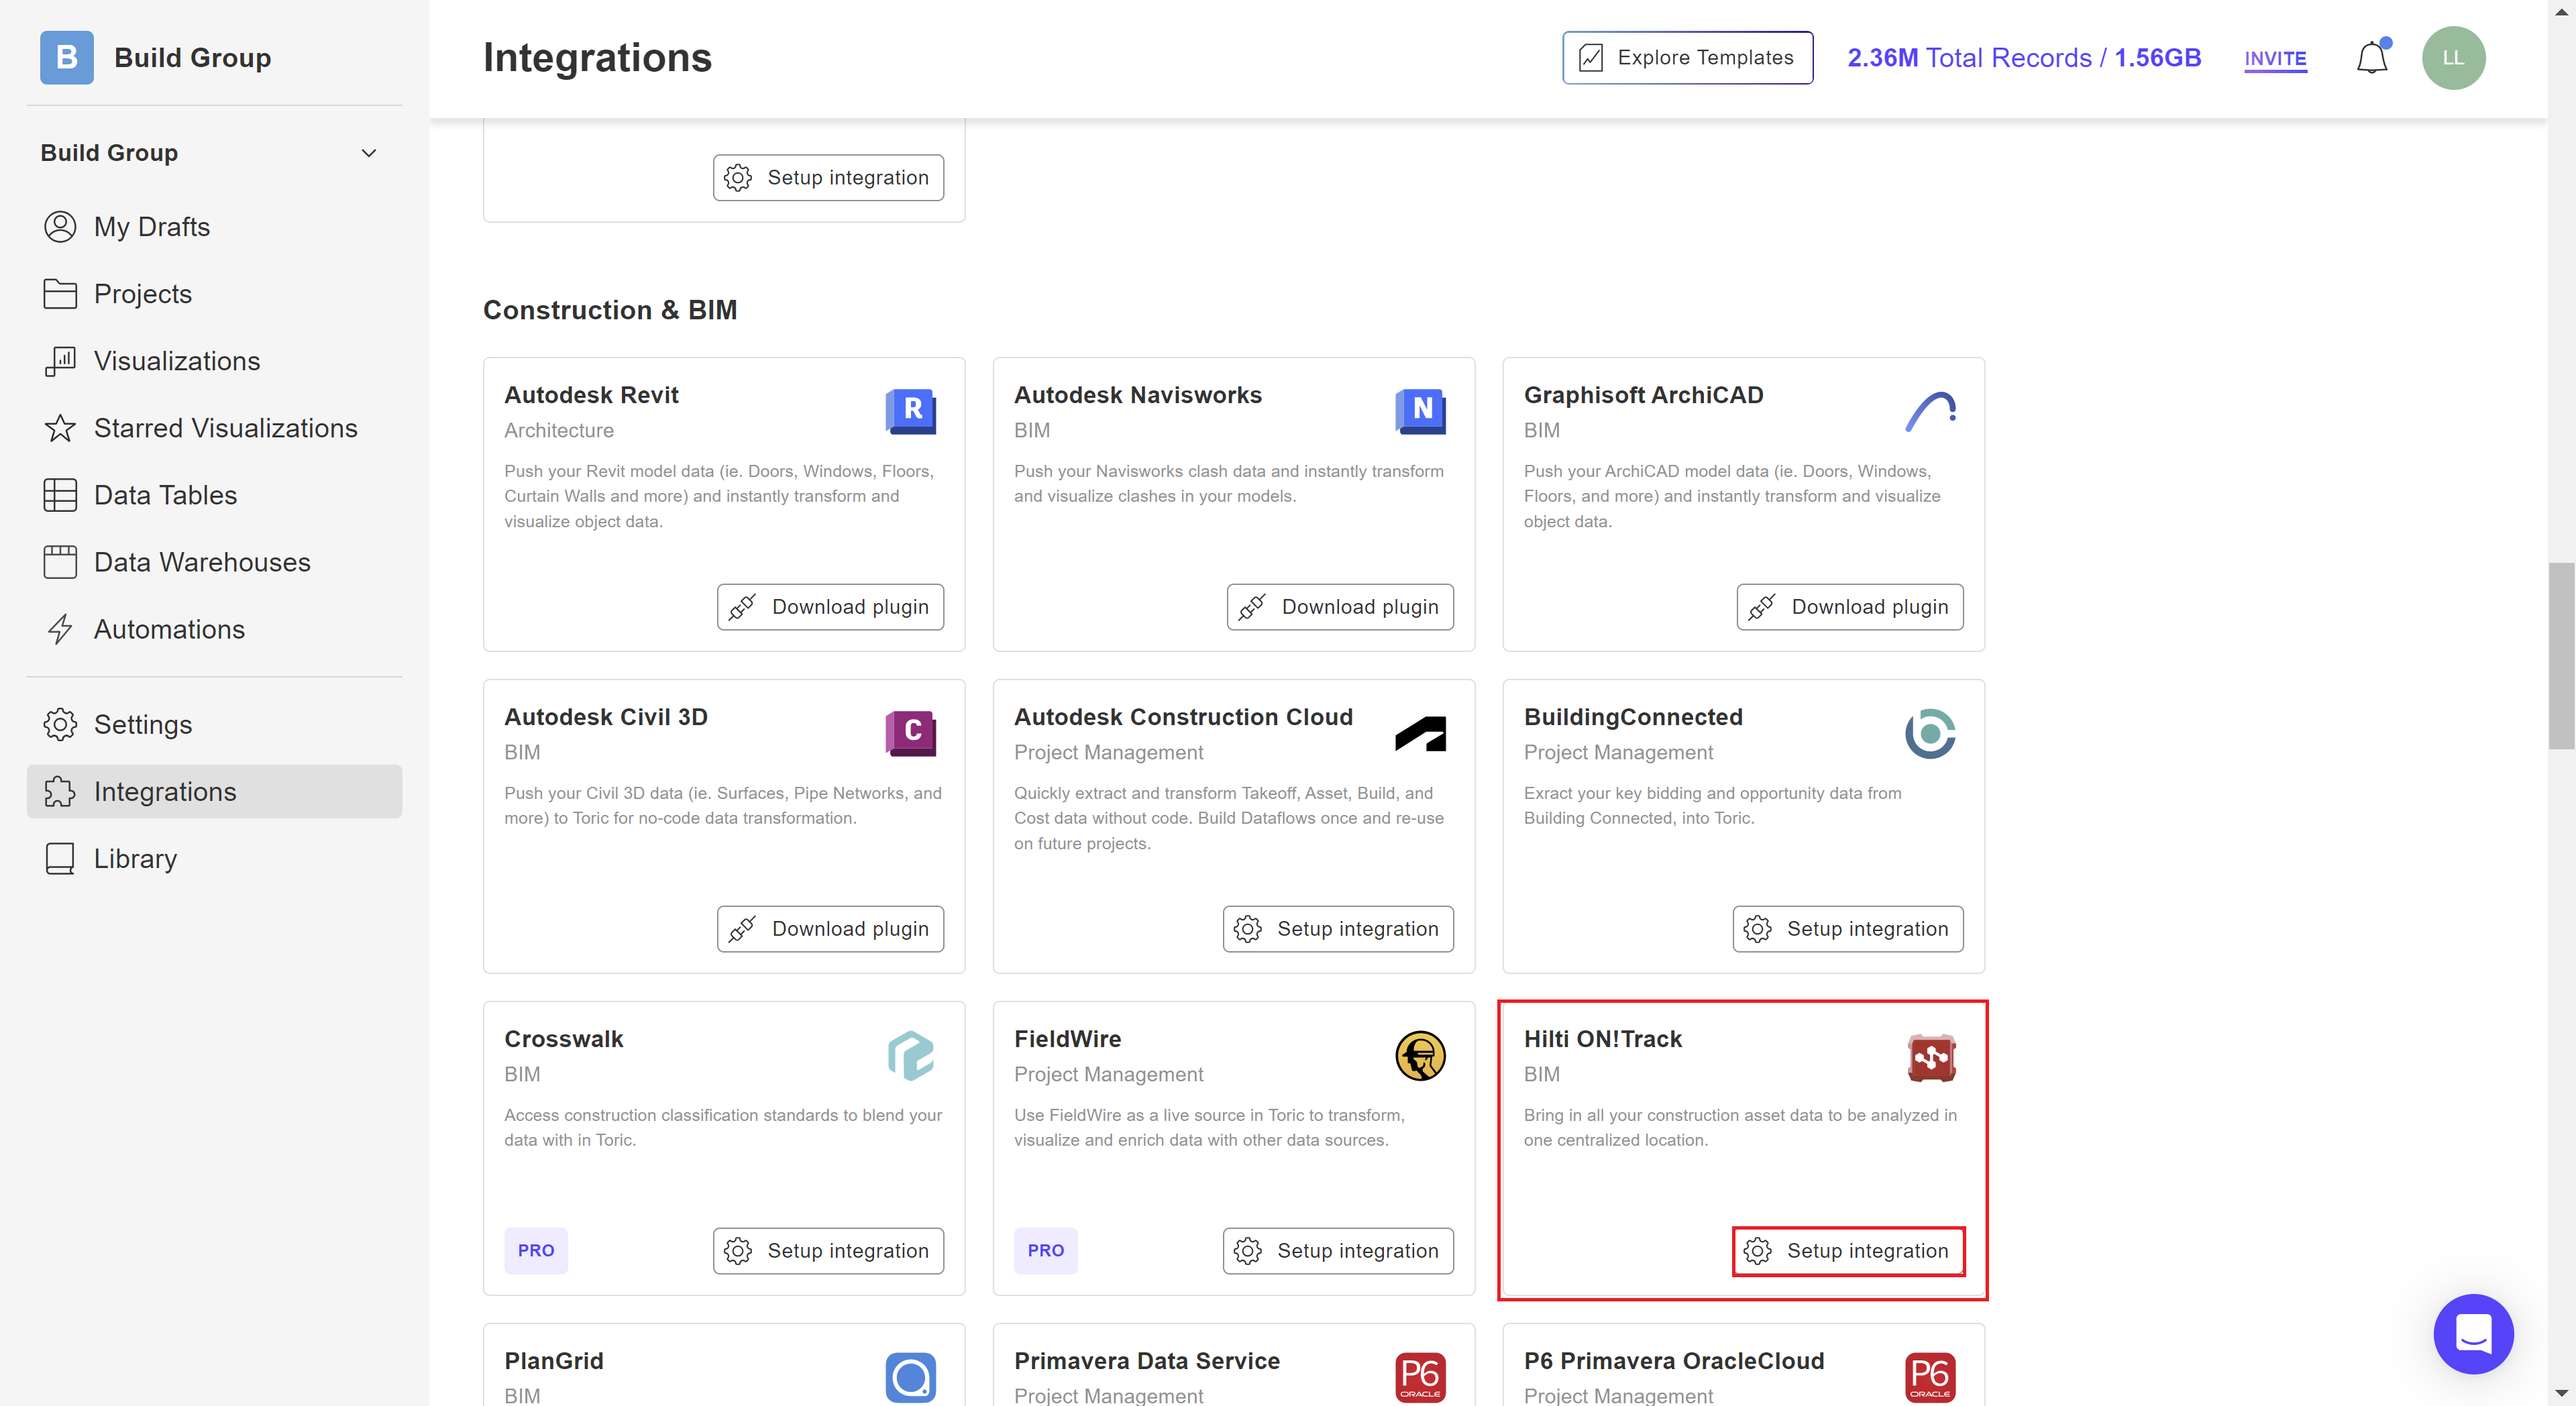
Task: Click the FieldWire logo icon
Action: point(1420,1055)
